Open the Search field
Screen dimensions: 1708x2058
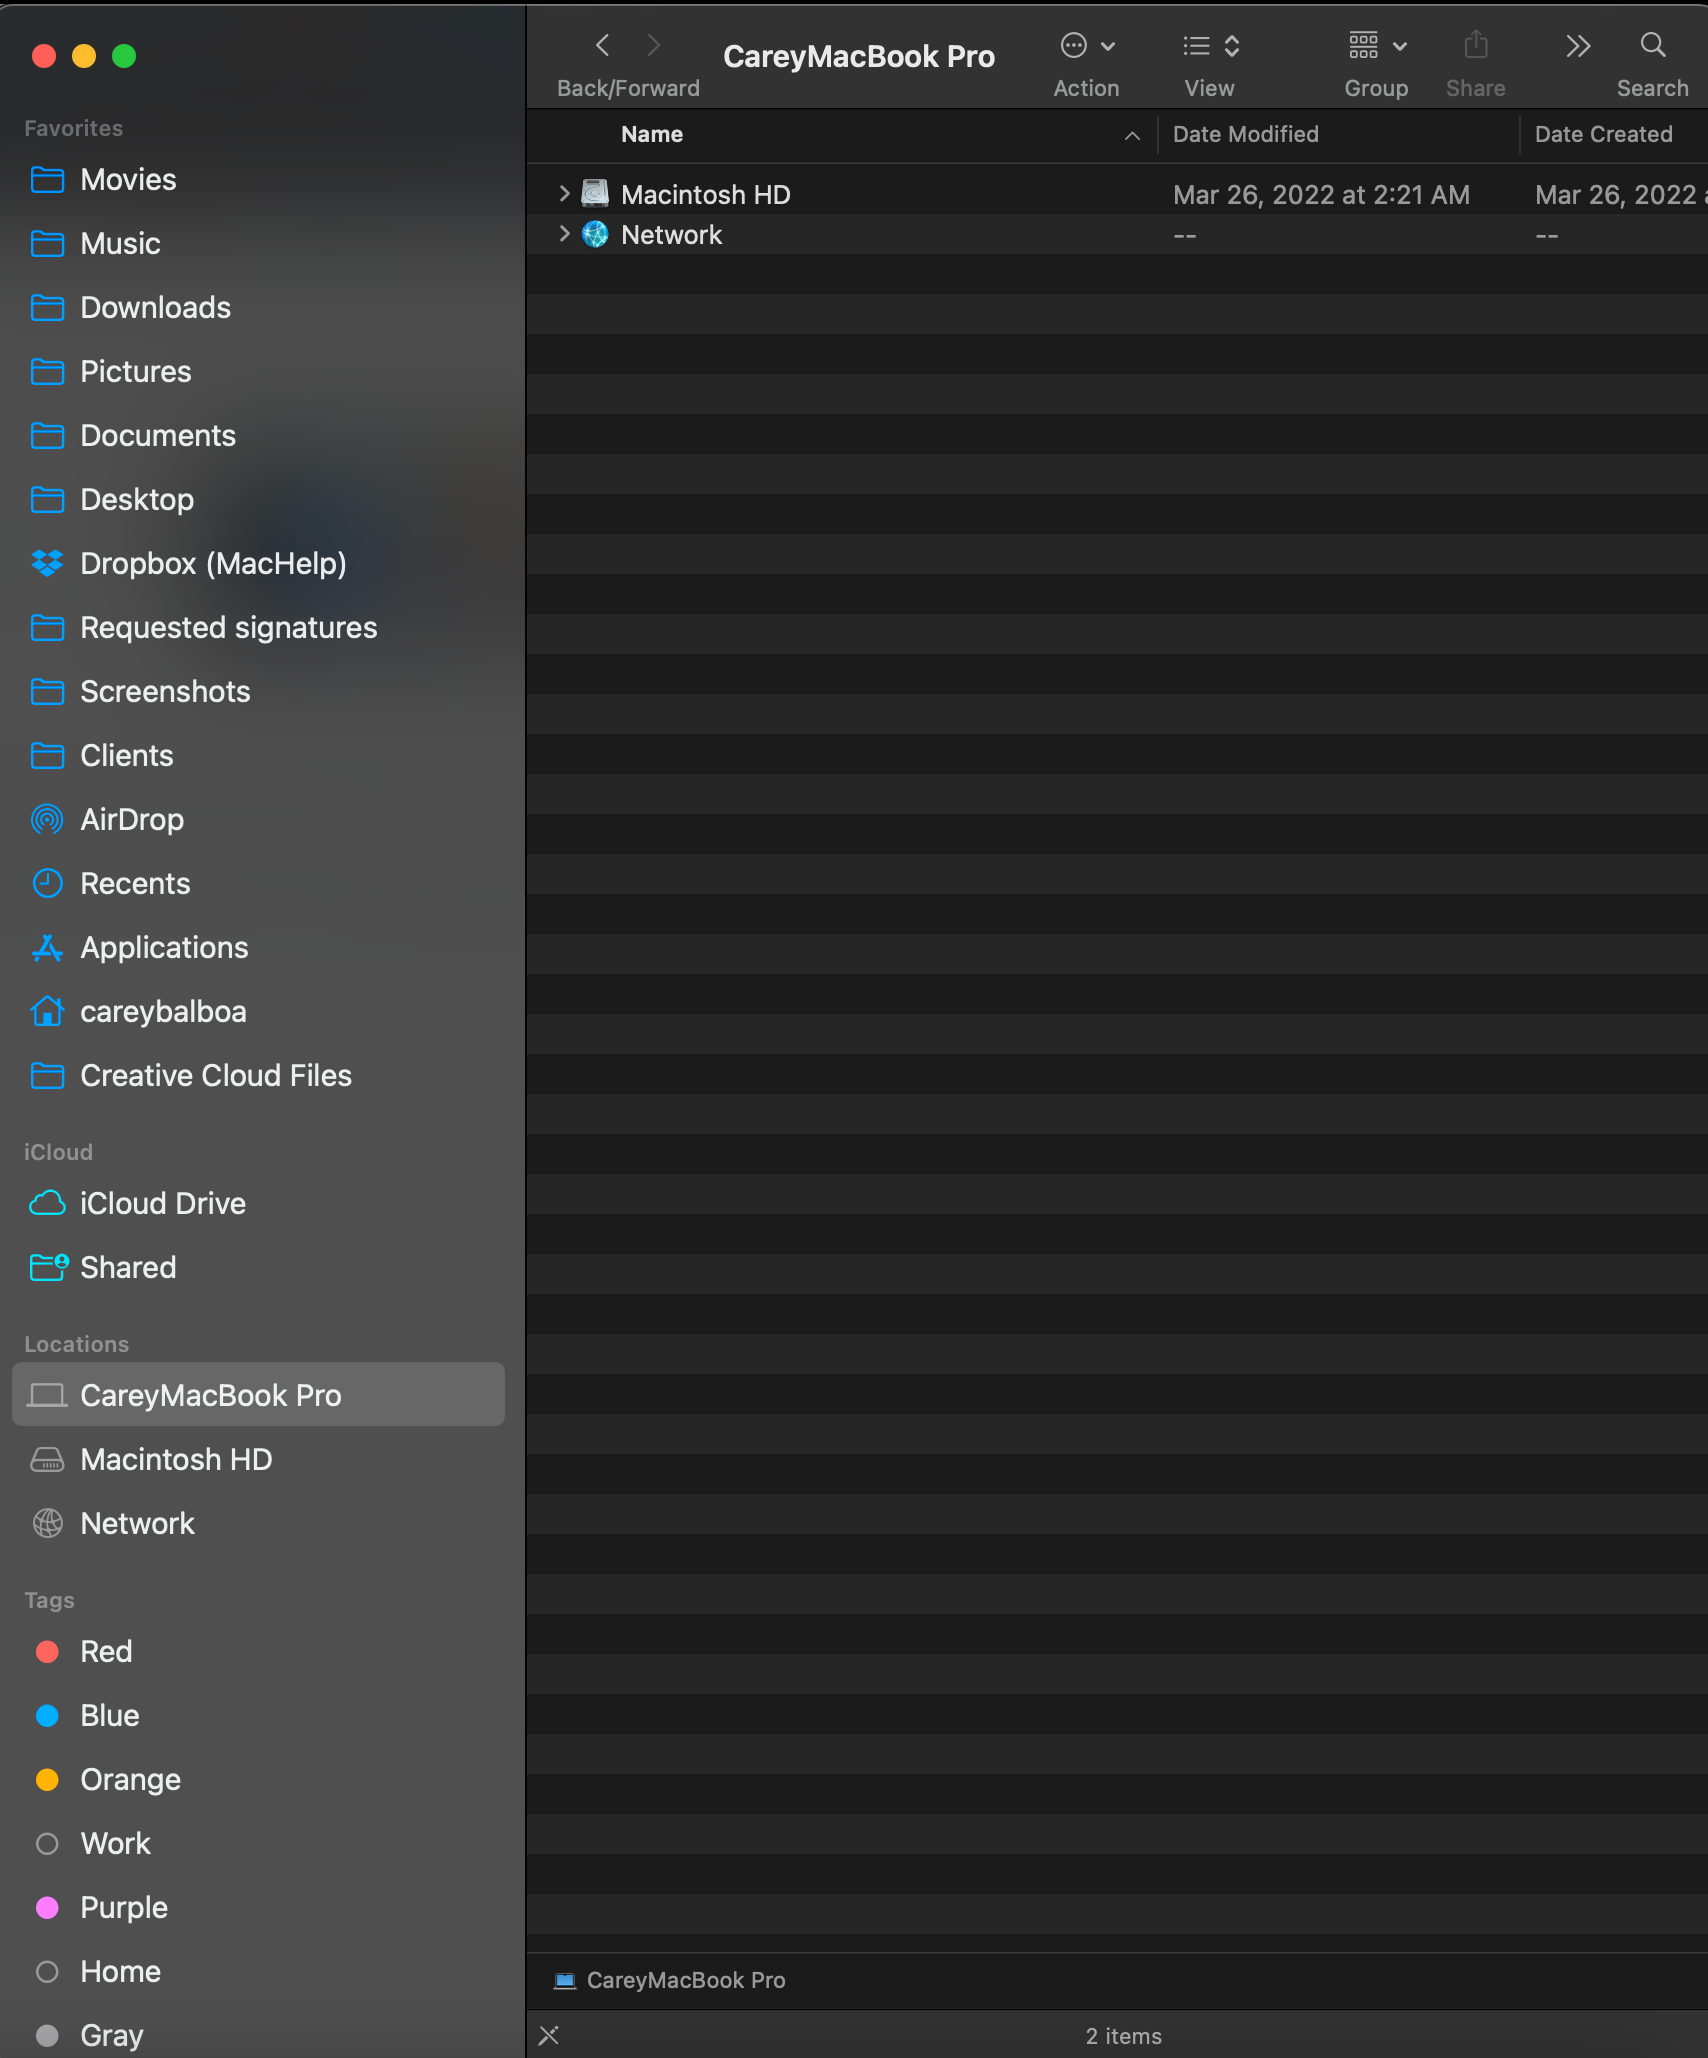(x=1653, y=45)
